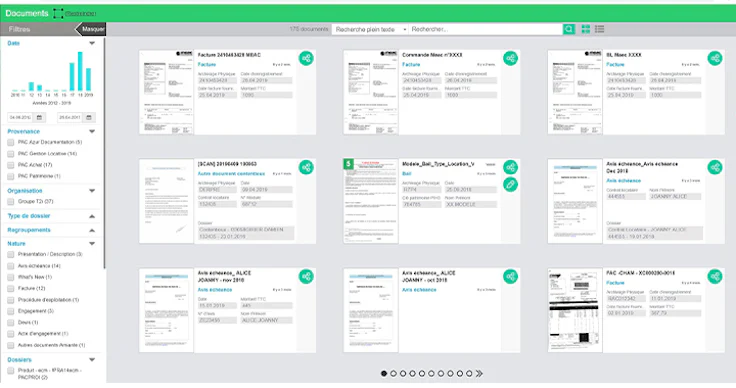Screen dimensions: 736x388
Task: Open Facture 2410453428 document thumbnail
Action: click(166, 92)
